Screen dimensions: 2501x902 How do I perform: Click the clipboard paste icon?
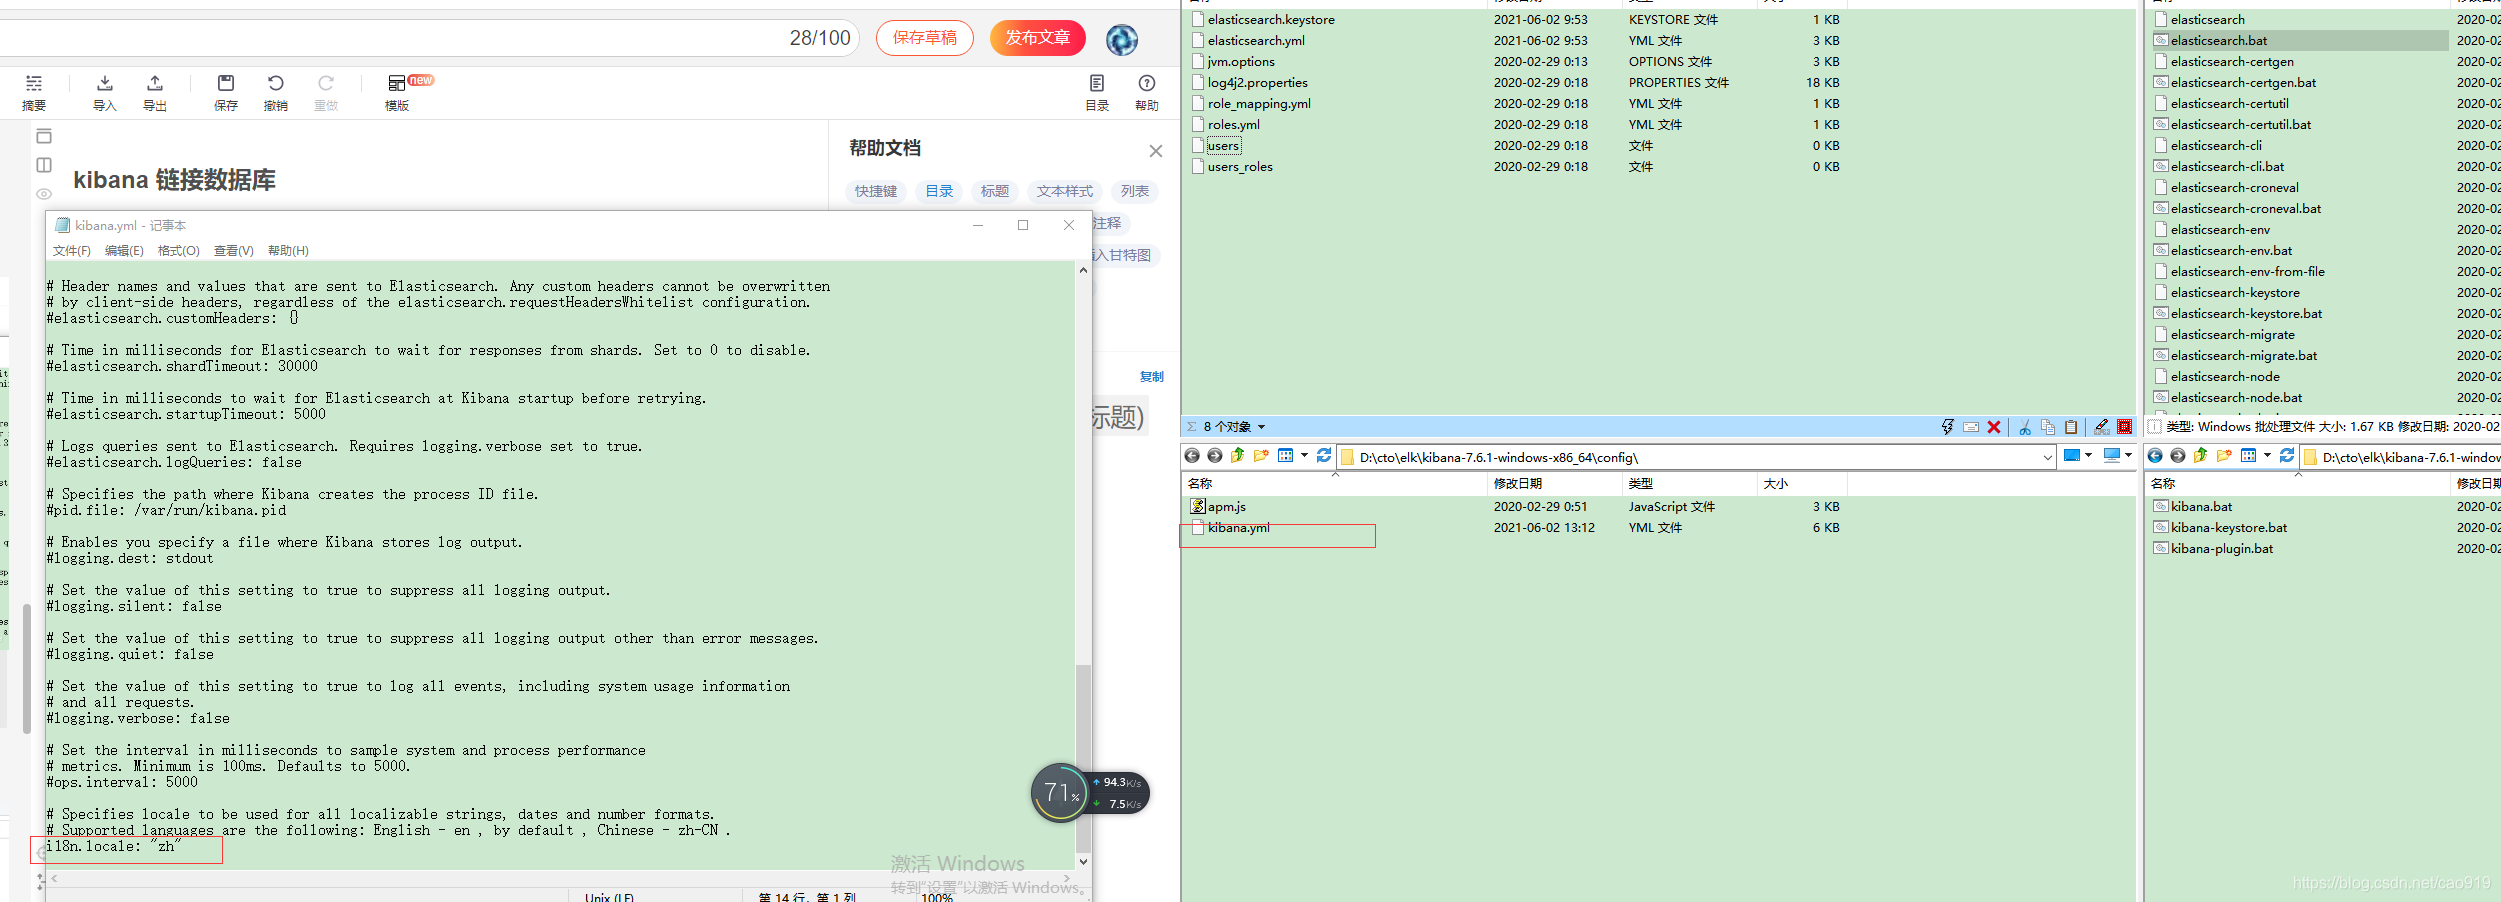click(x=2071, y=427)
